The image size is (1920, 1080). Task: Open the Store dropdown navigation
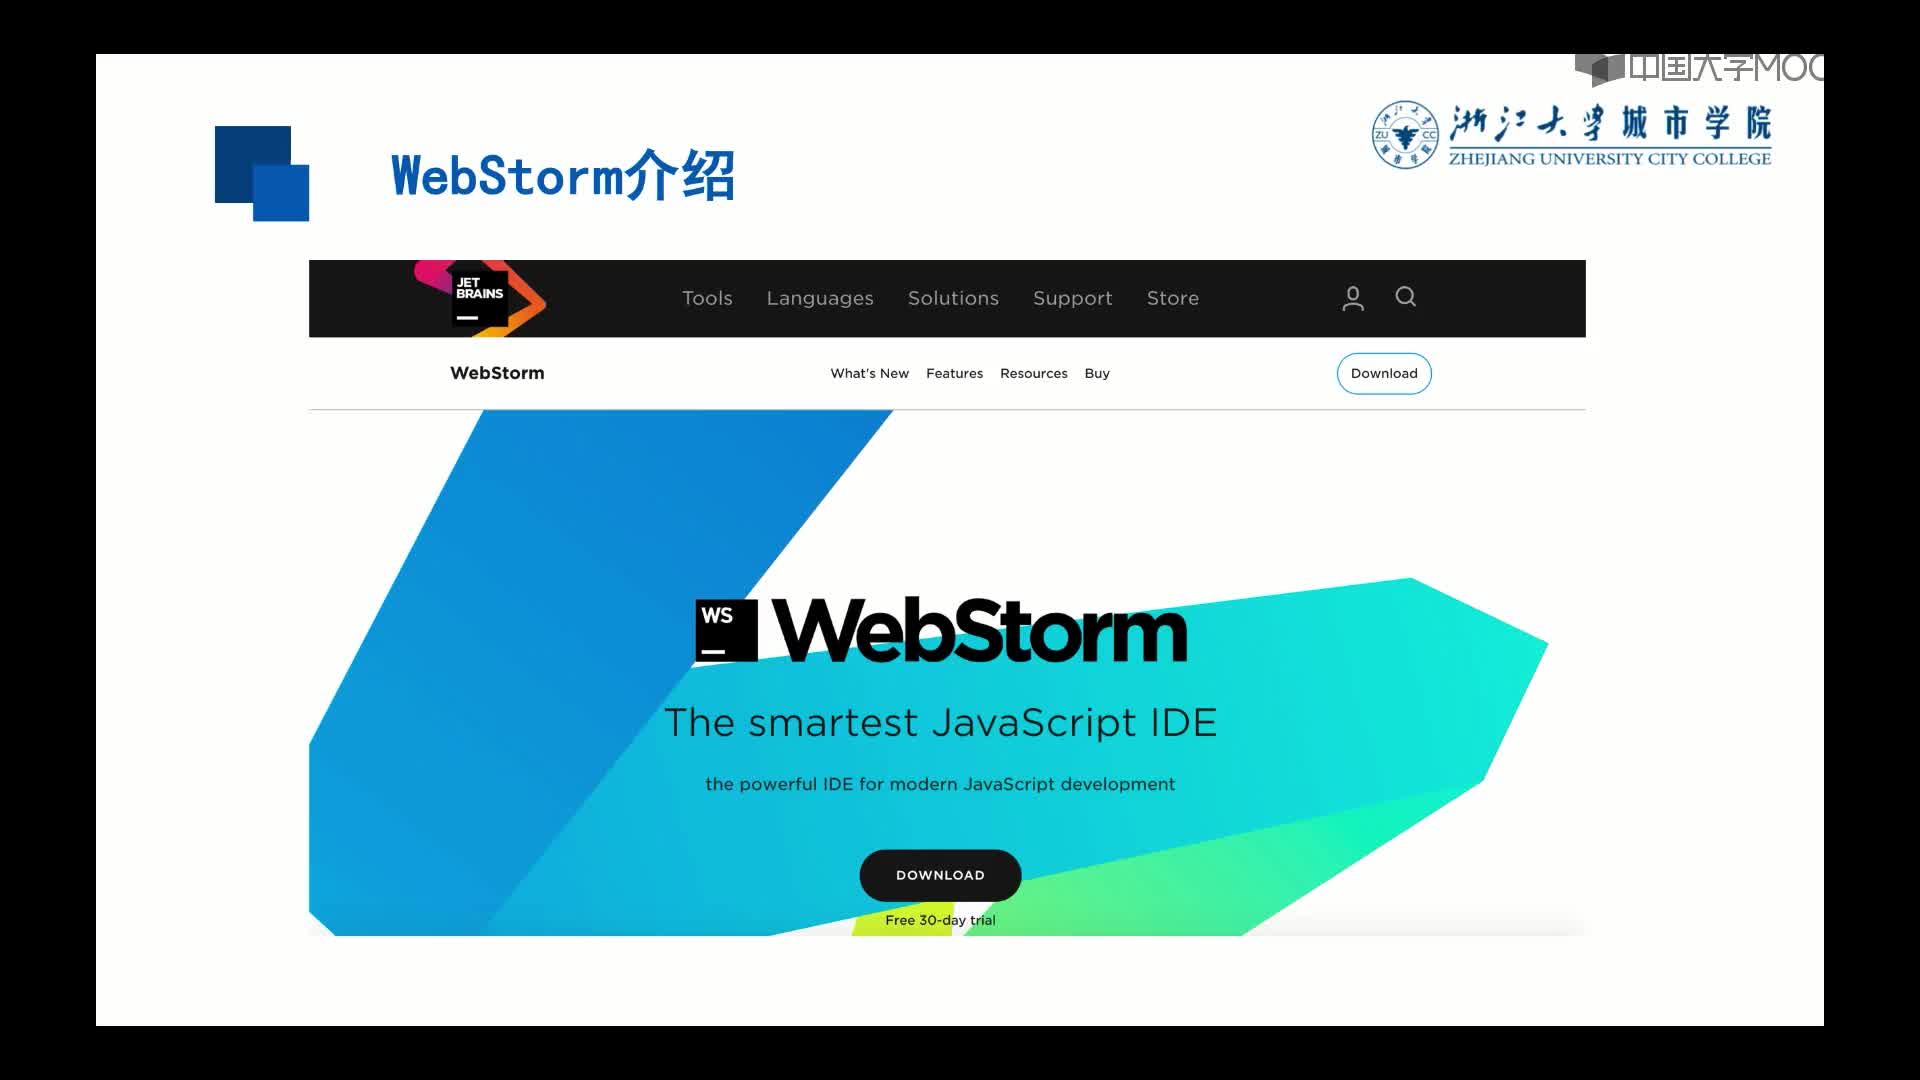(x=1172, y=297)
